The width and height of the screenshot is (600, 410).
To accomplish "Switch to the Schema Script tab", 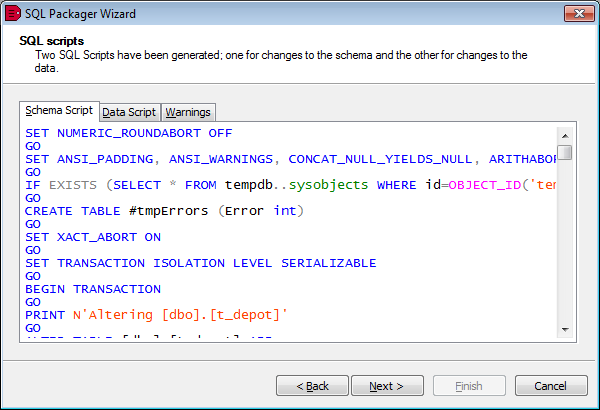I will (59, 111).
